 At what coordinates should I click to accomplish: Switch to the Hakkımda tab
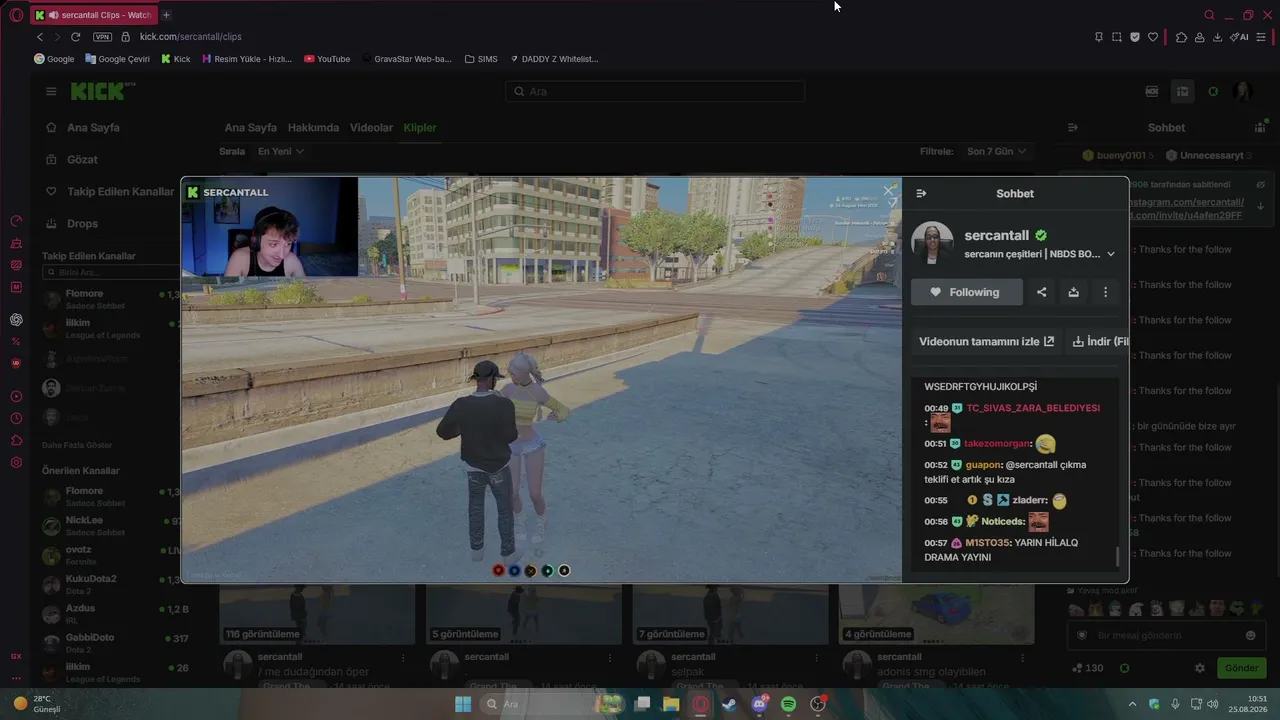pyautogui.click(x=313, y=128)
